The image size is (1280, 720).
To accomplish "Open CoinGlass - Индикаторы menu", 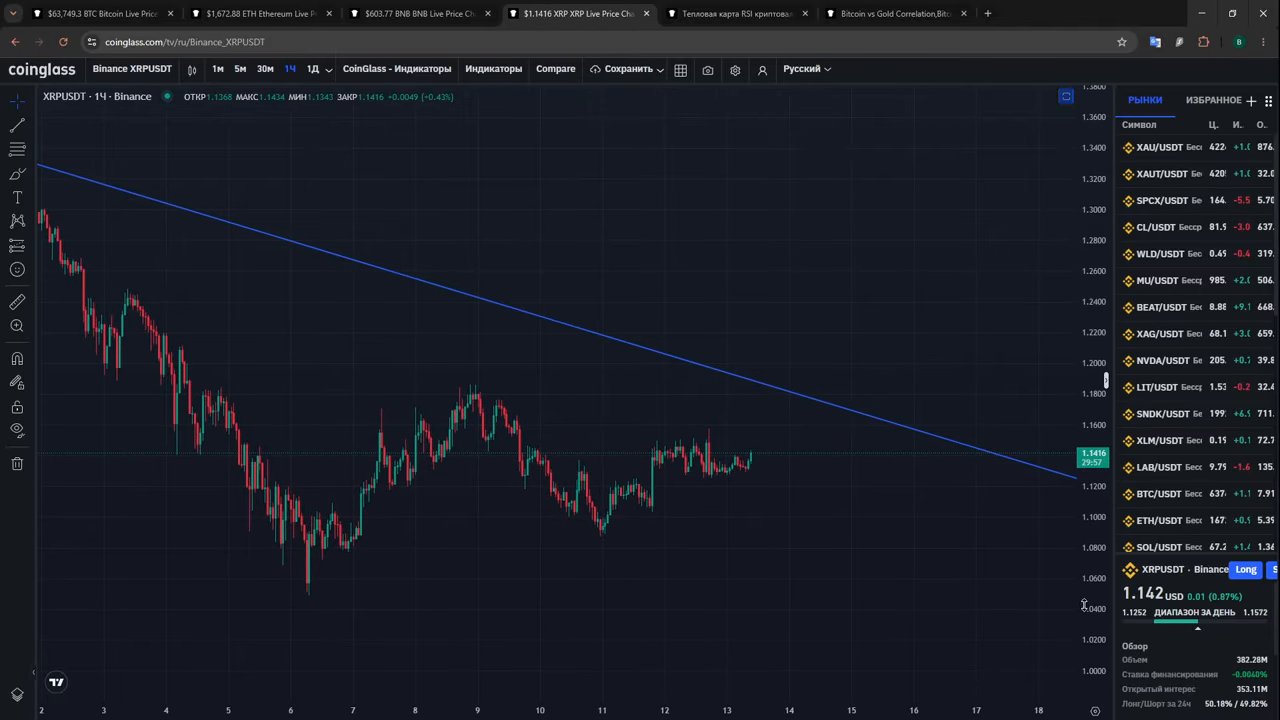I will pyautogui.click(x=397, y=69).
